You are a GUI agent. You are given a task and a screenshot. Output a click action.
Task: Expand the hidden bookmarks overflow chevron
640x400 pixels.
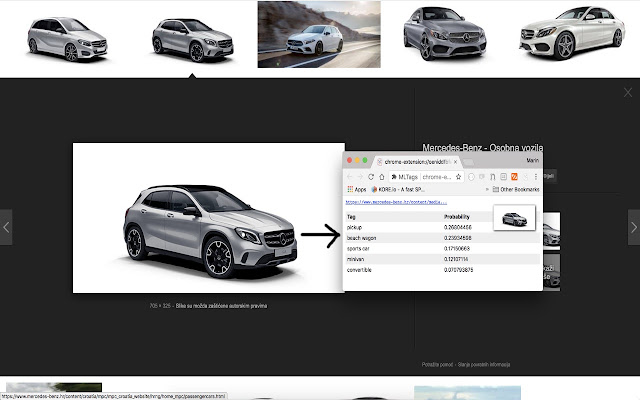(x=487, y=189)
